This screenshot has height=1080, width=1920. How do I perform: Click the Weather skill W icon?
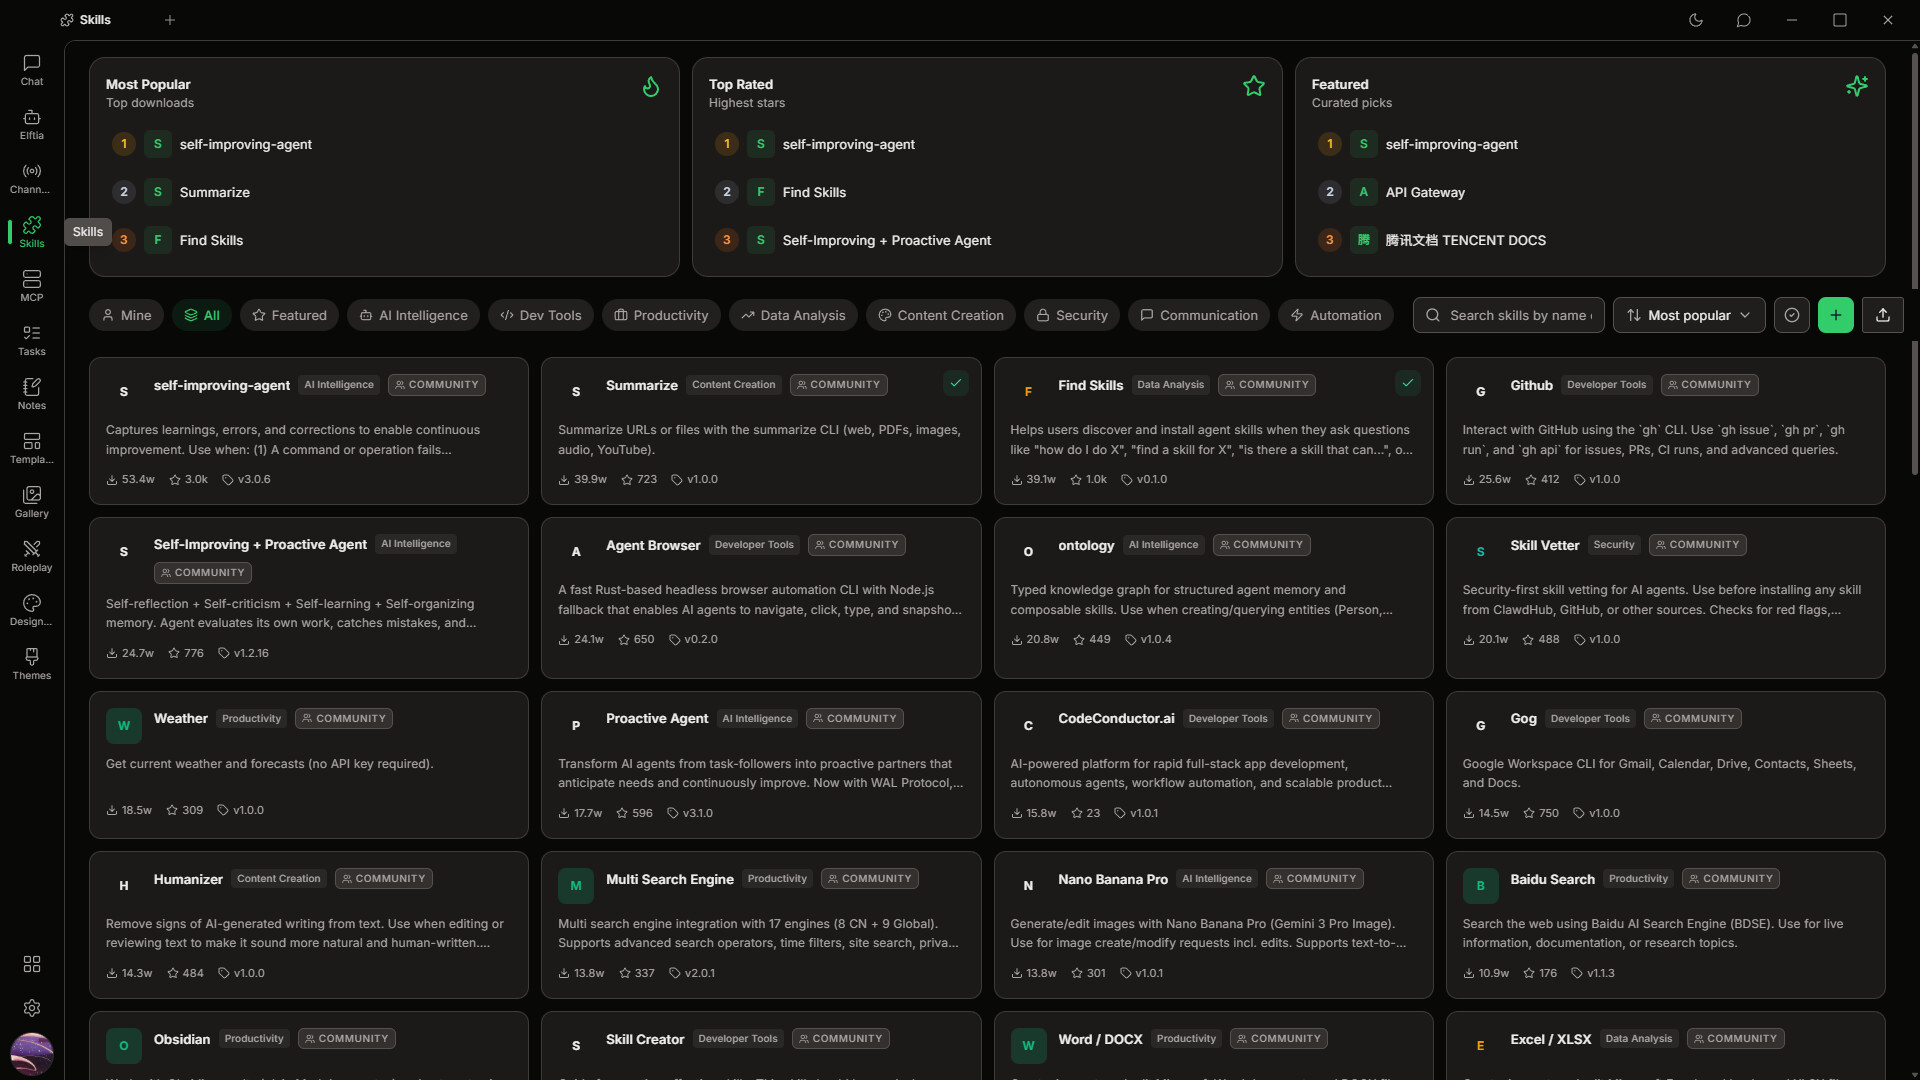(x=124, y=726)
